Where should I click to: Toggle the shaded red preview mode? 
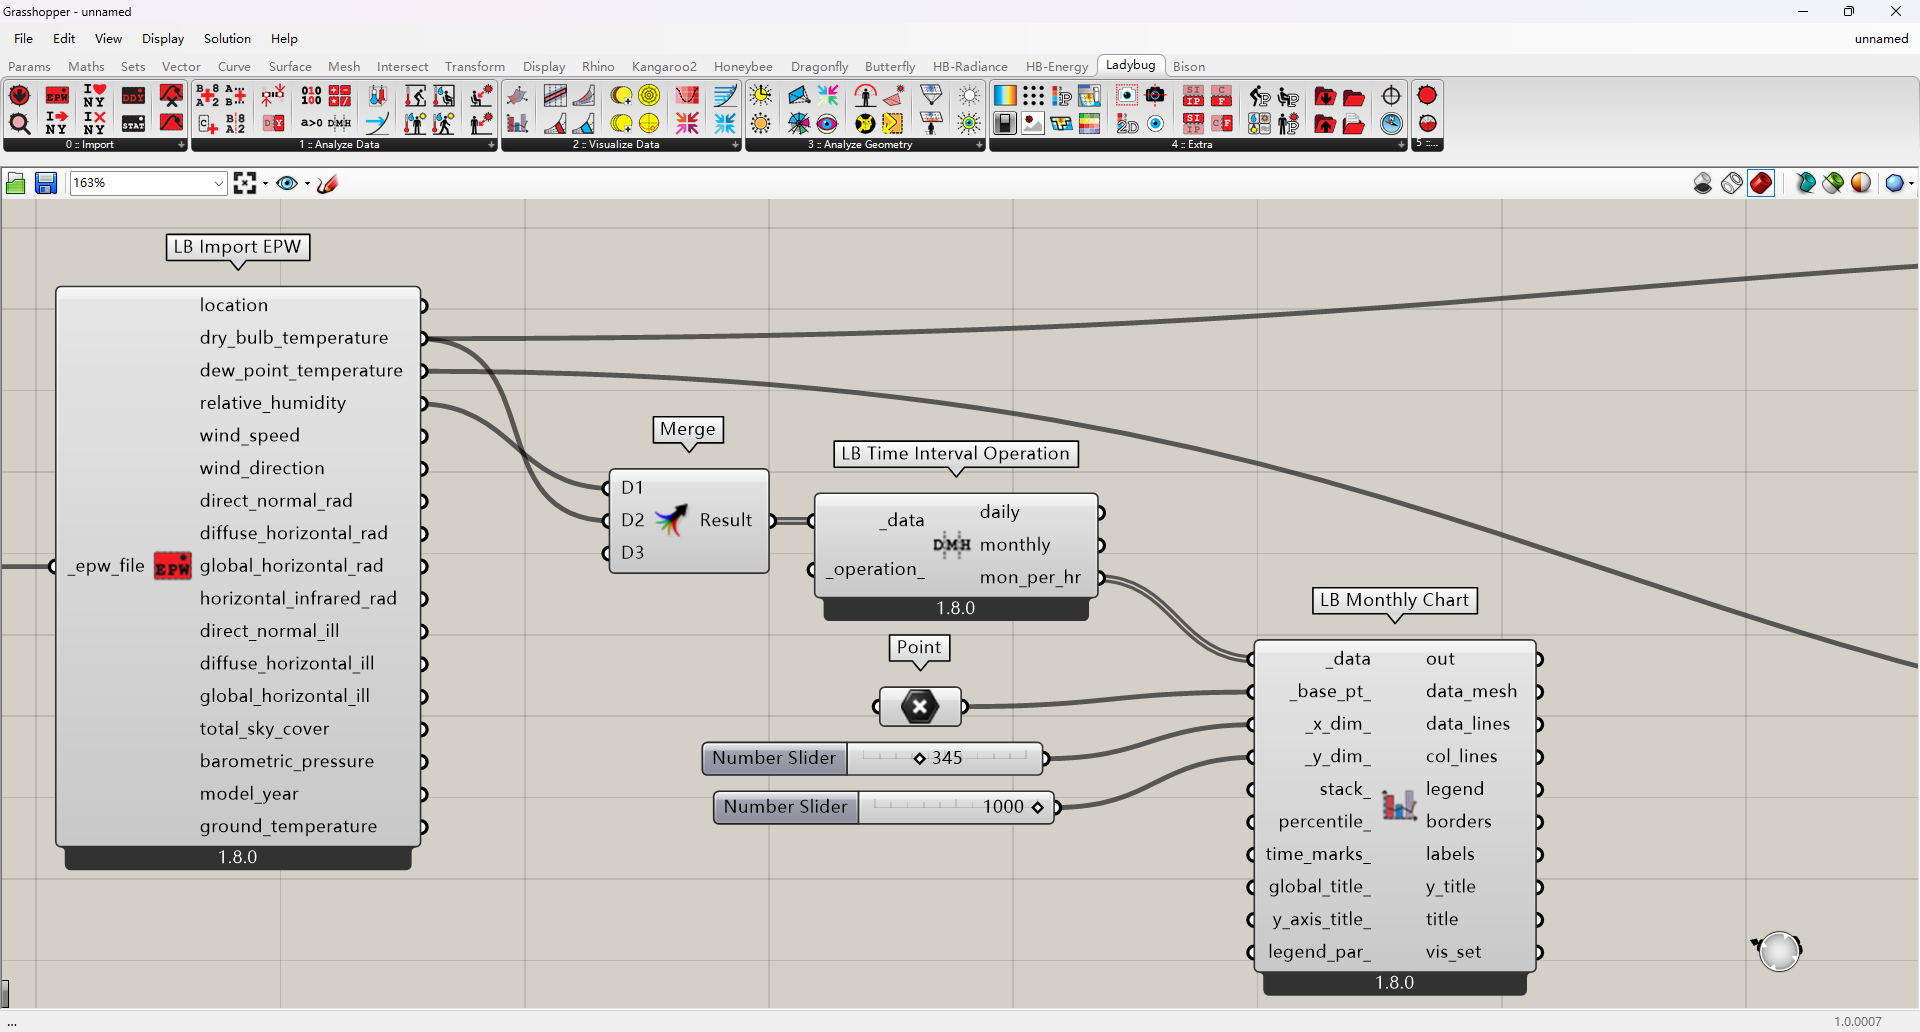coord(1761,183)
